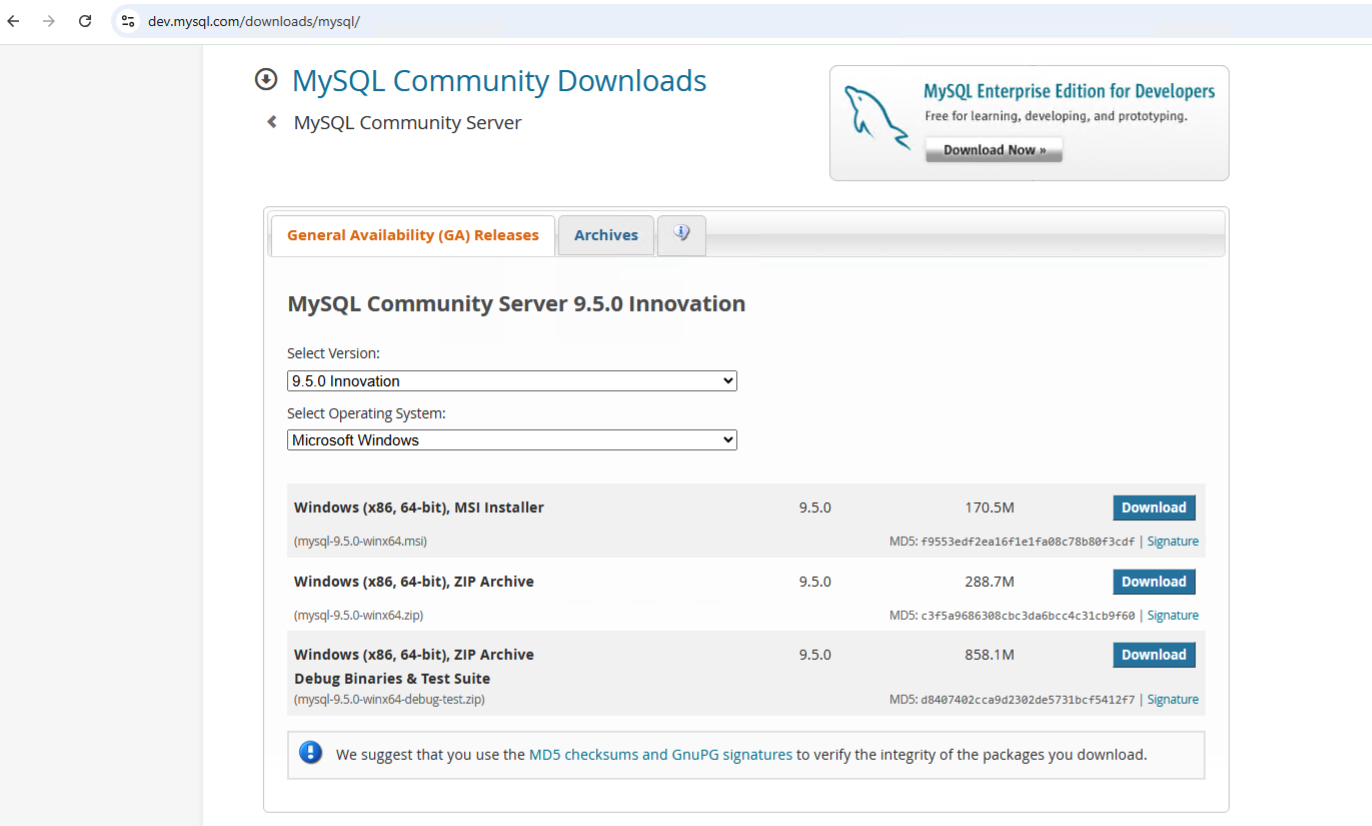Select the General Availability (GA) Releases tab
The width and height of the screenshot is (1372, 826).
(x=412, y=235)
